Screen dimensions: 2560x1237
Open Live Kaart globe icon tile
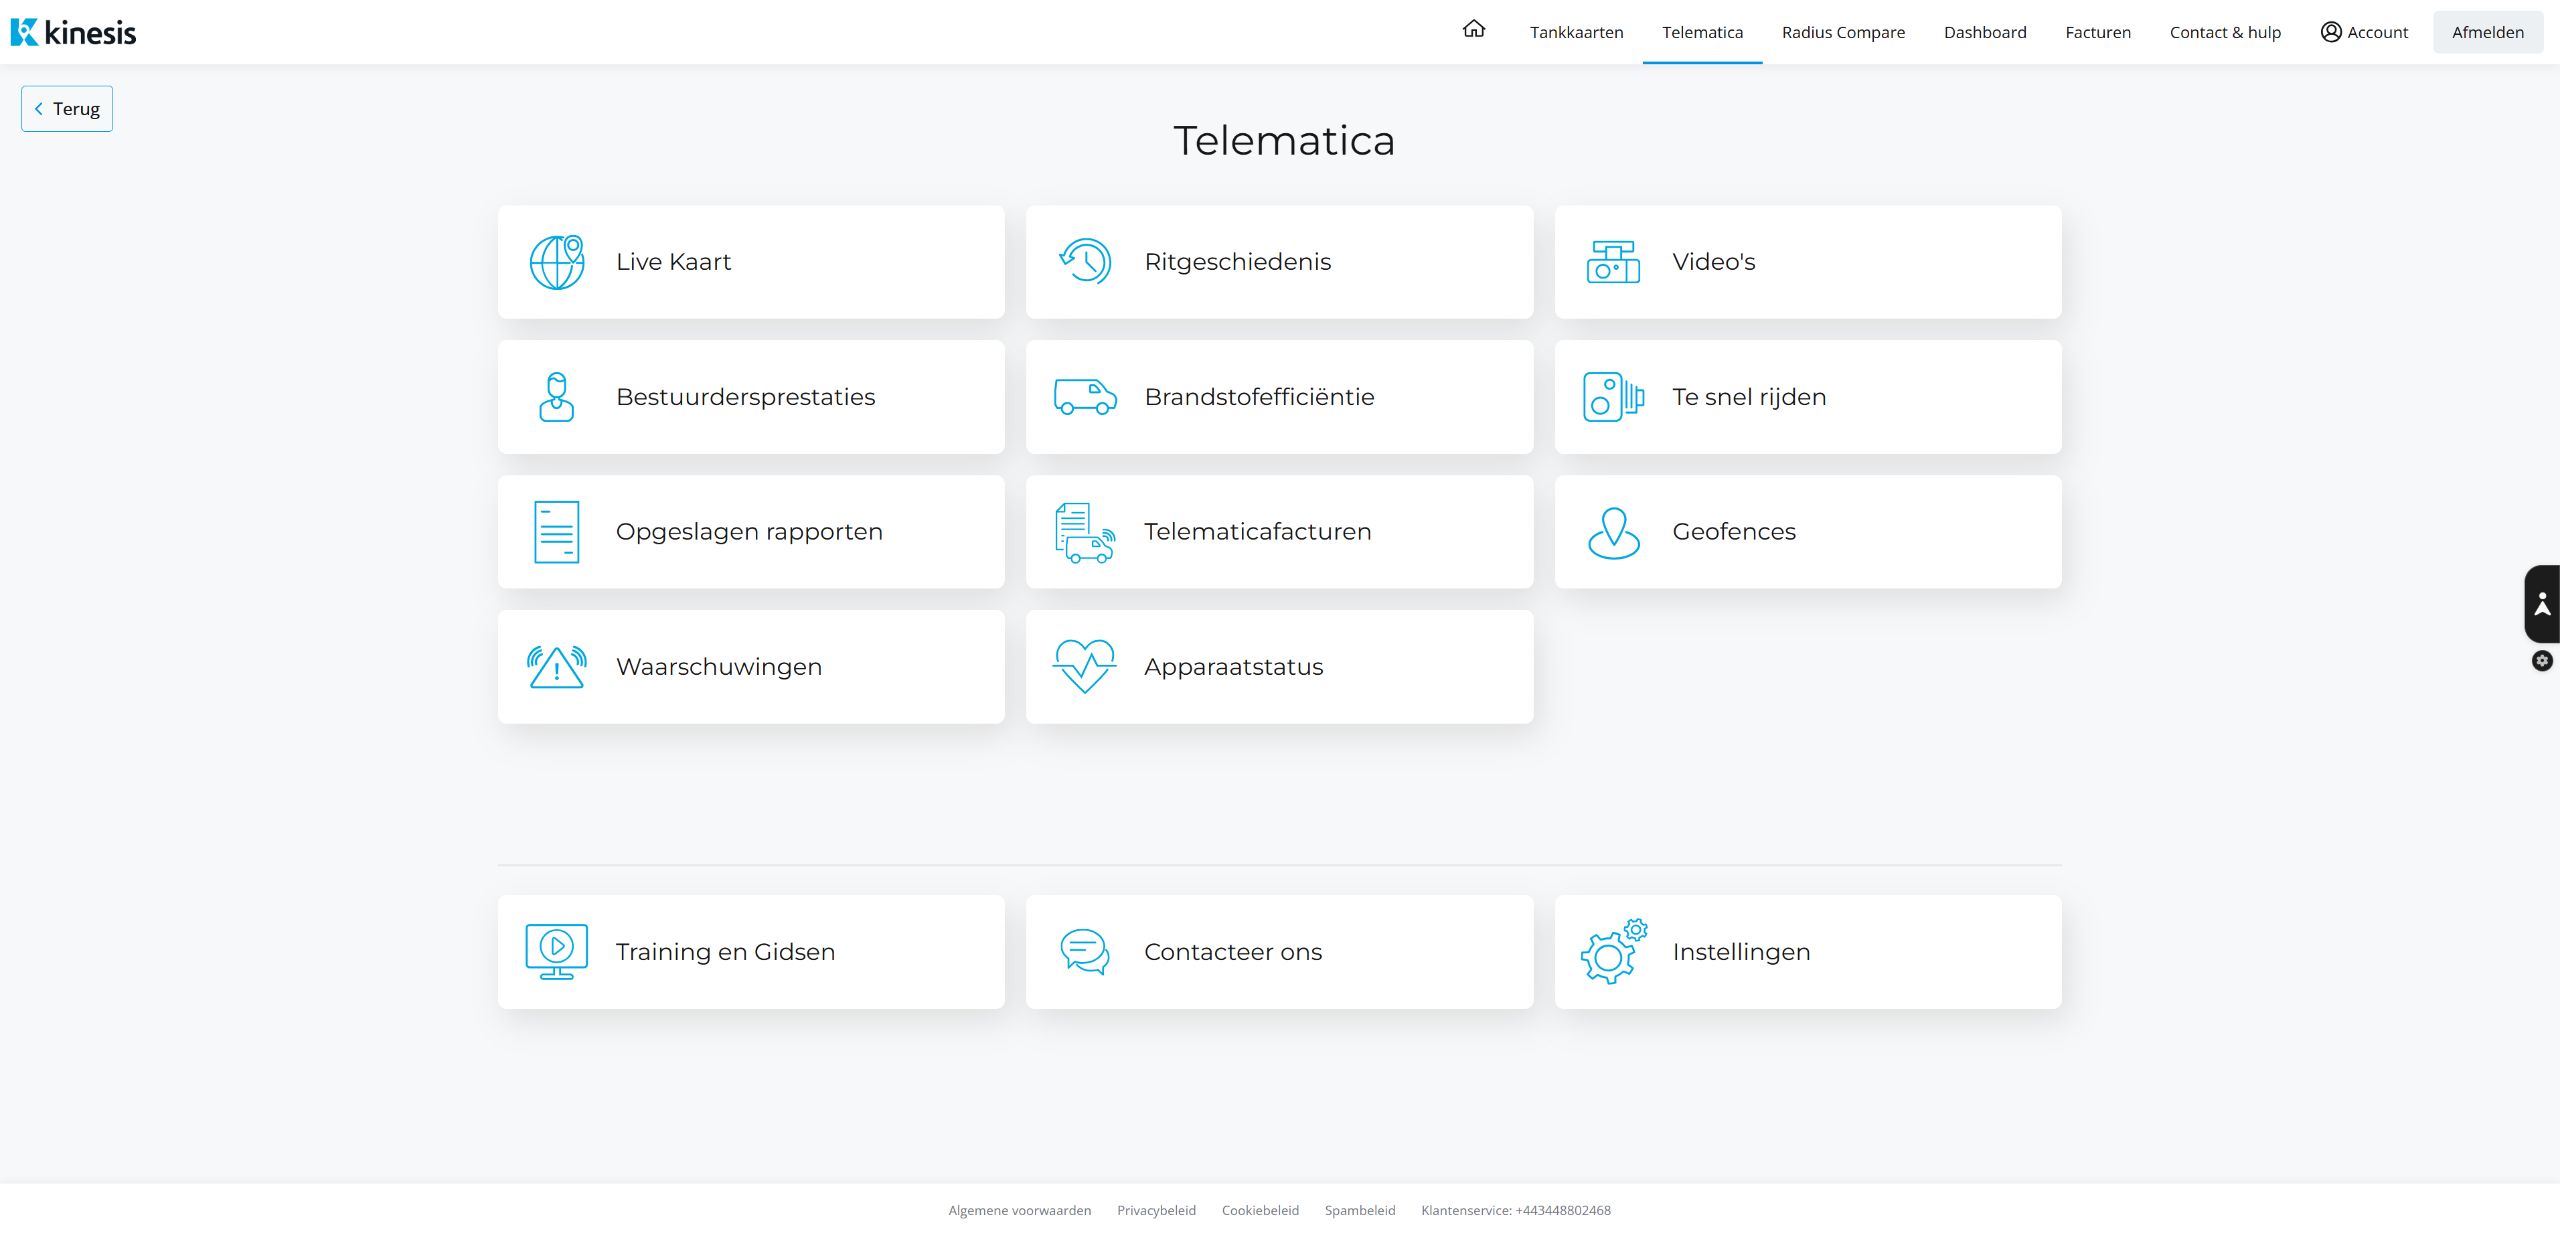[557, 262]
